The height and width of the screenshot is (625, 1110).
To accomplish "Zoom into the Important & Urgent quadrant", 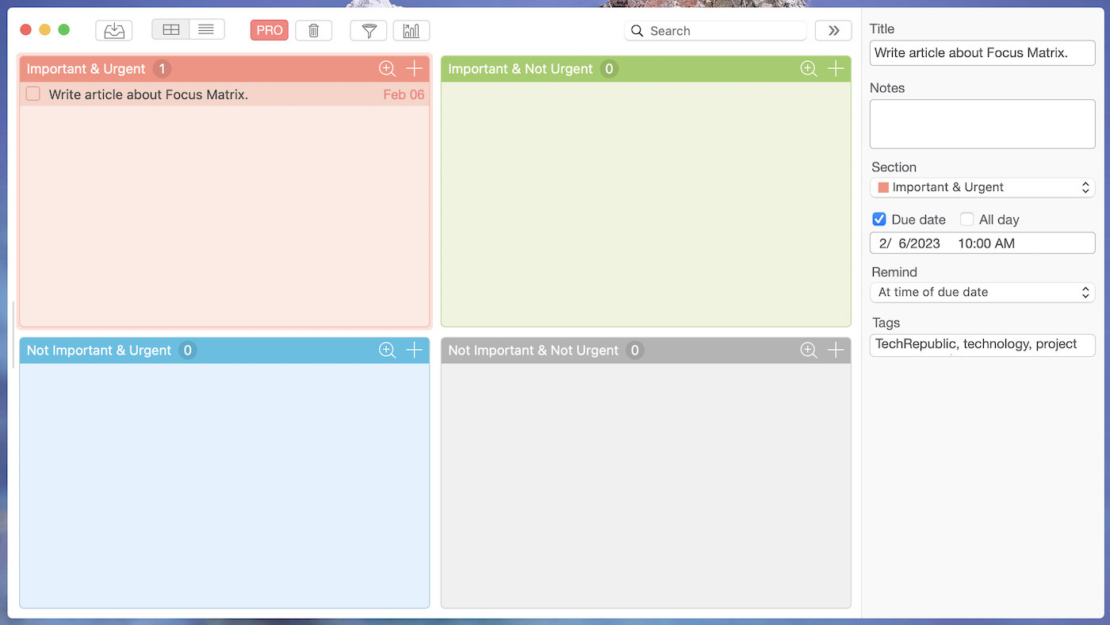I will [386, 68].
